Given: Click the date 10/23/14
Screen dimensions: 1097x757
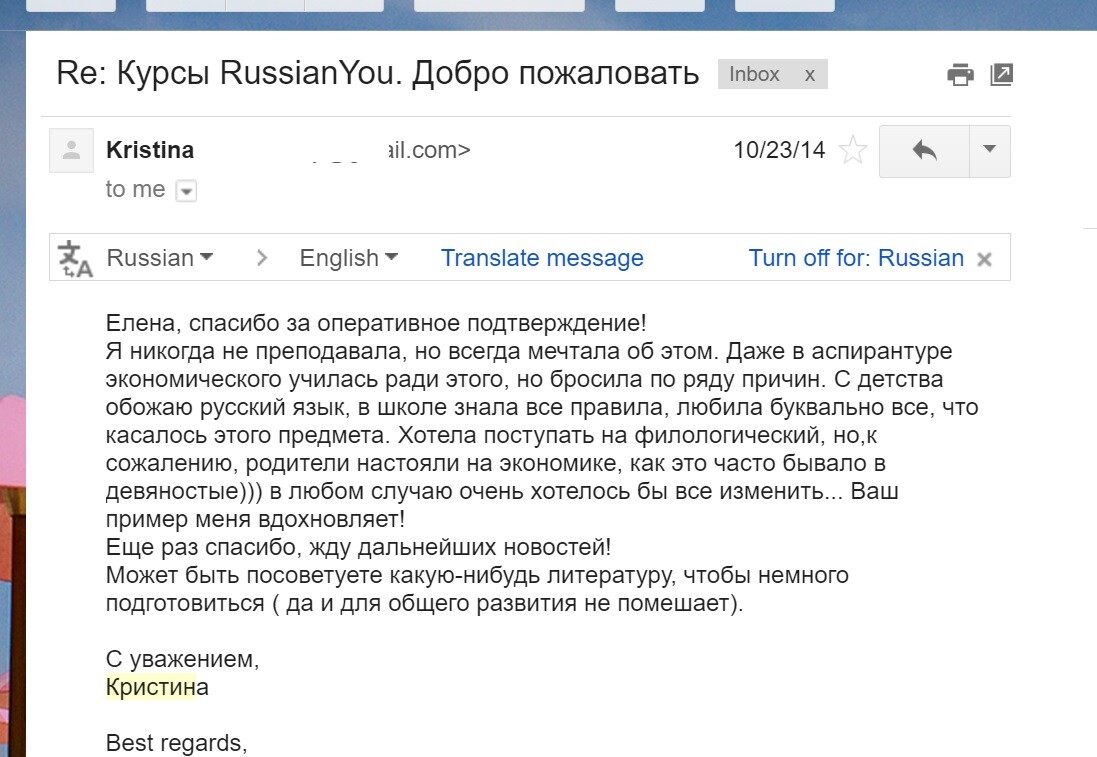Looking at the screenshot, I should click(779, 150).
